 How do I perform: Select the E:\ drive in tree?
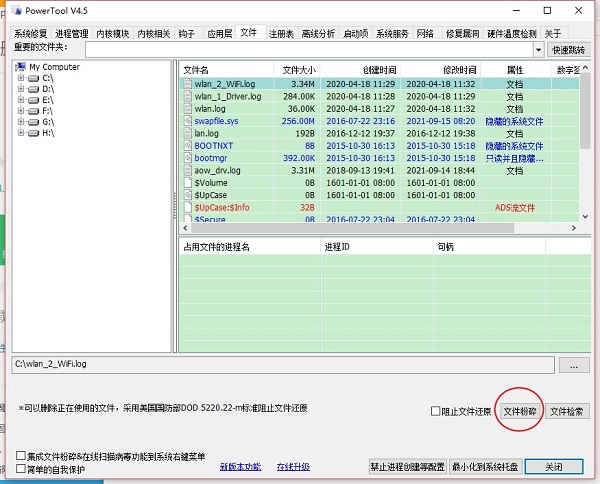point(46,100)
